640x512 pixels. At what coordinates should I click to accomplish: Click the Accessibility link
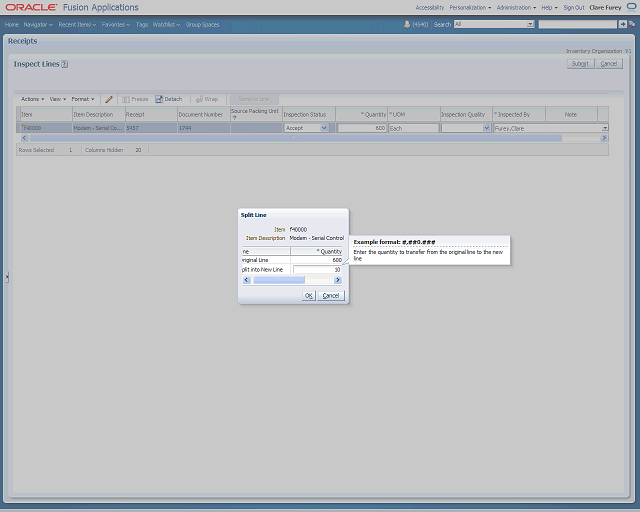tap(429, 7)
